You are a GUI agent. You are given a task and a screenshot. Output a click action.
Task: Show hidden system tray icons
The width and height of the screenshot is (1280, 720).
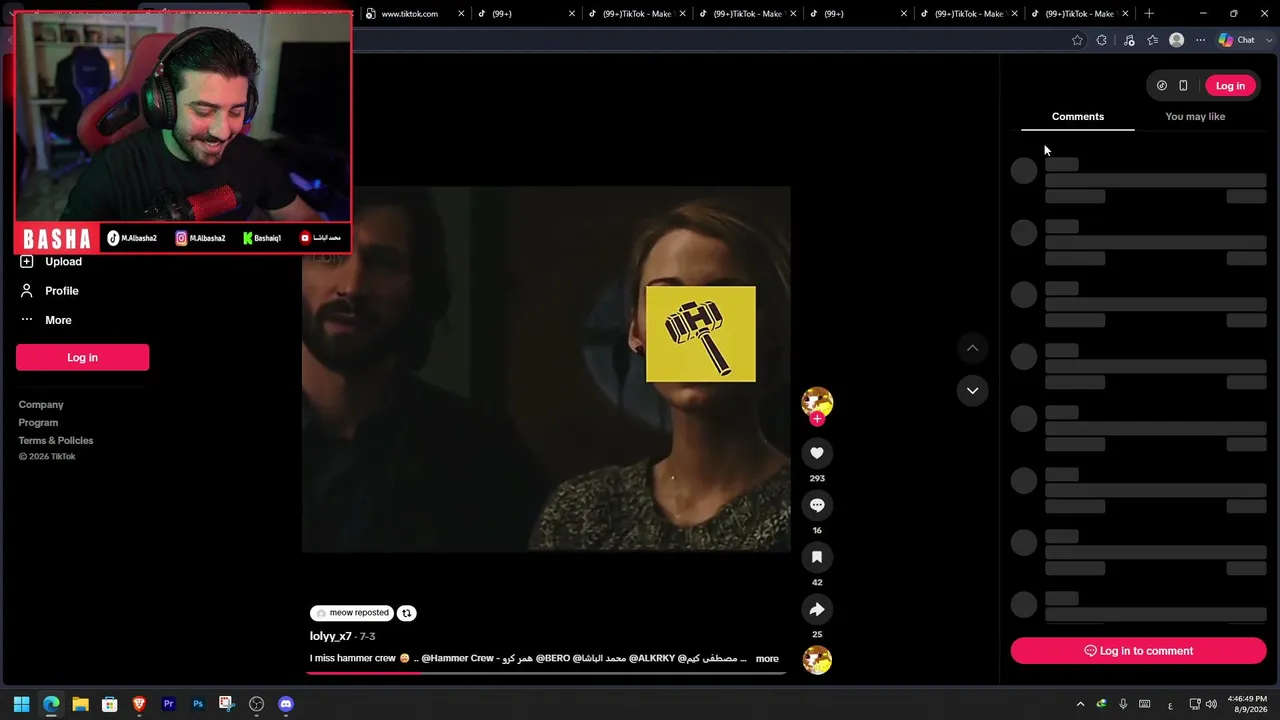pos(1080,704)
